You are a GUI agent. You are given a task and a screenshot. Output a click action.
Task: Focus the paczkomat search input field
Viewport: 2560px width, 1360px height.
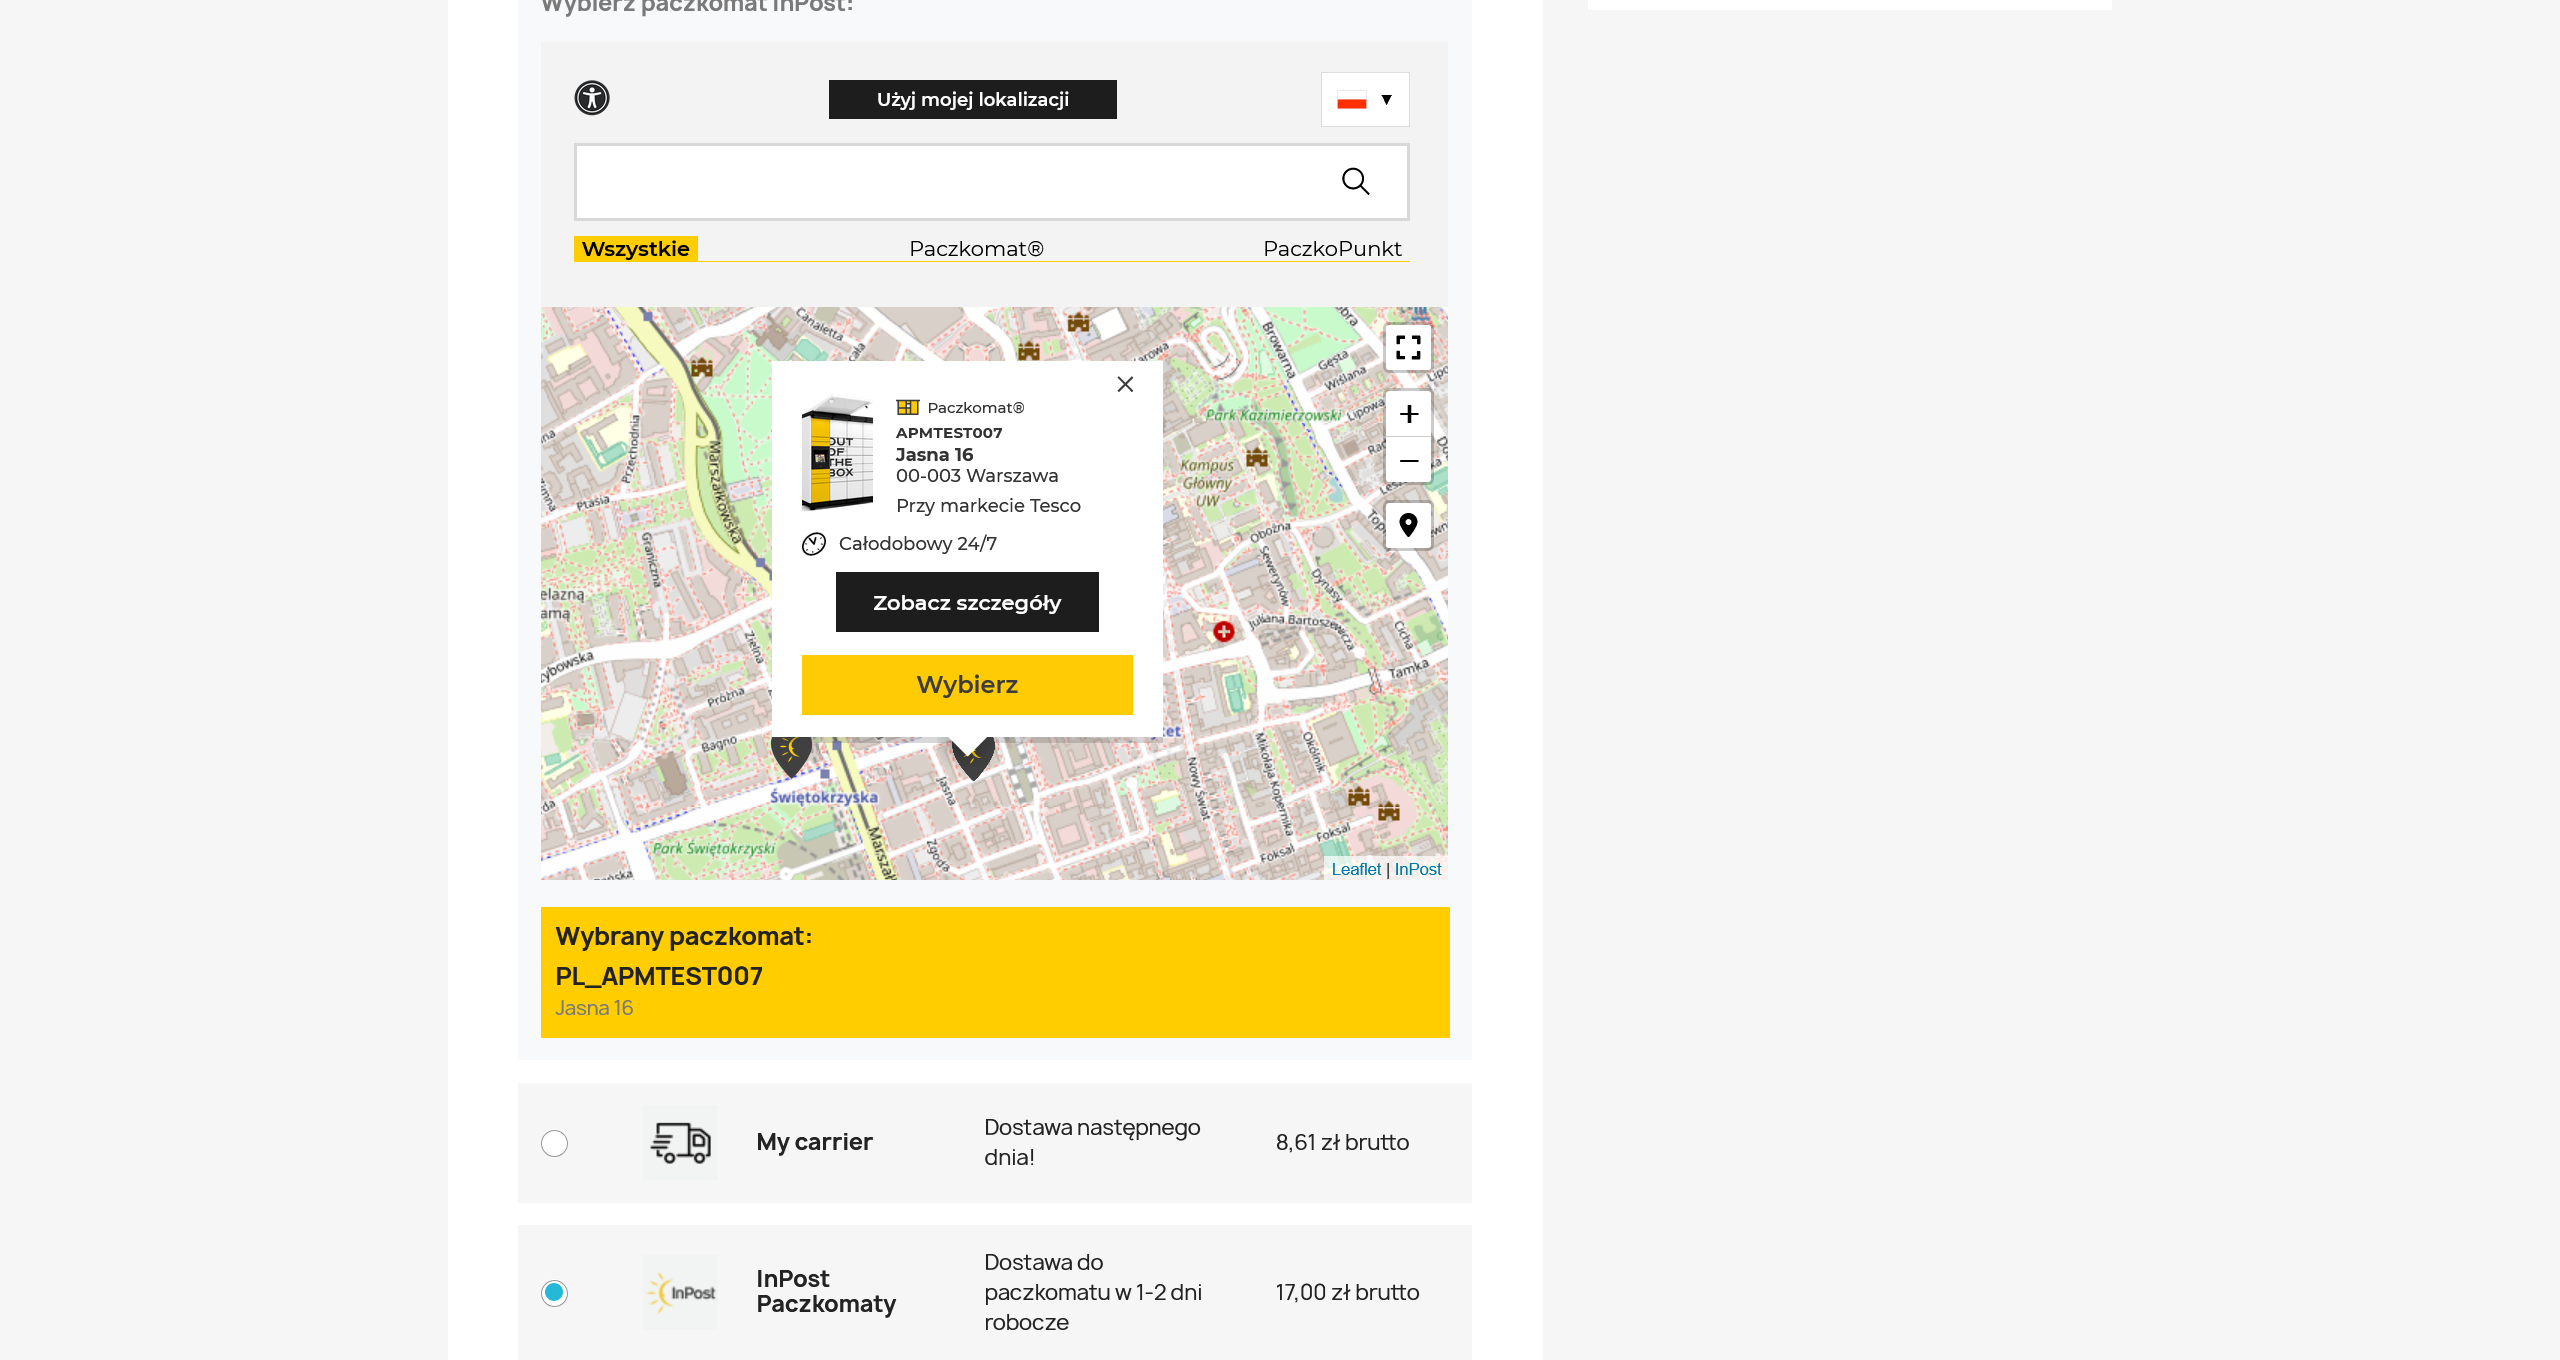point(950,182)
